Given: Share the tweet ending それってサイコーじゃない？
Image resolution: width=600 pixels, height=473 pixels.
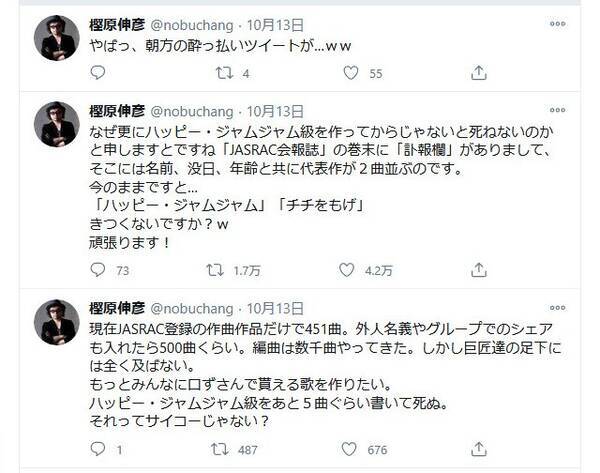Looking at the screenshot, I should 478,449.
